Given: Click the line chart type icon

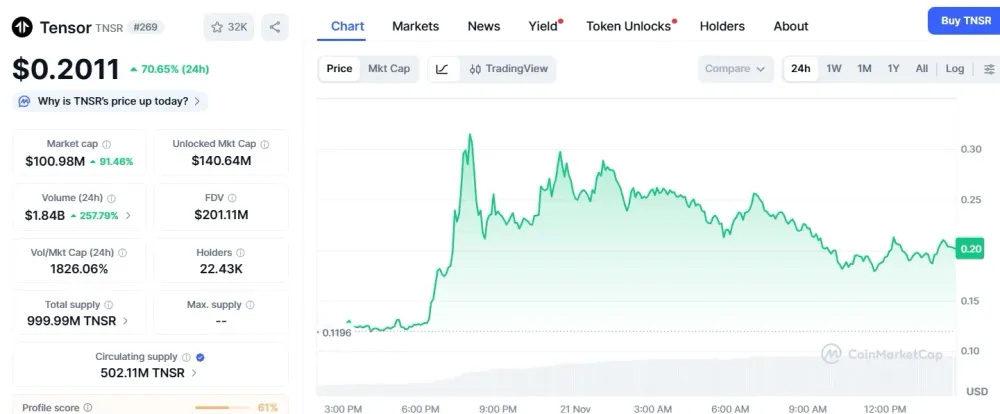Looking at the screenshot, I should [442, 69].
